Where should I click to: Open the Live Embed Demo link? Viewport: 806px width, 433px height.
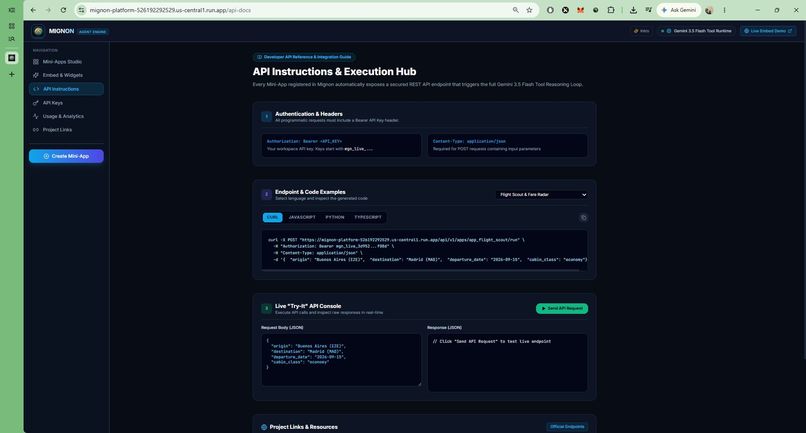click(x=768, y=31)
